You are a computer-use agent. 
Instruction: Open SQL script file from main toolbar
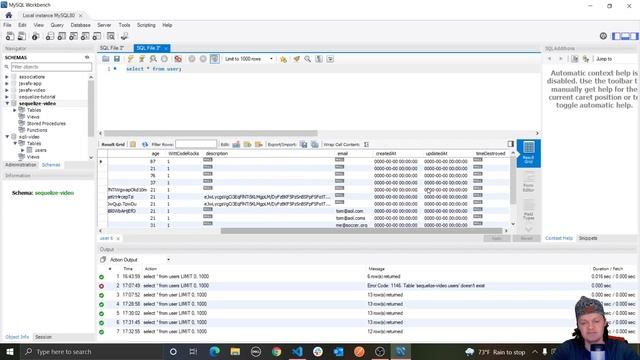(x=22, y=36)
